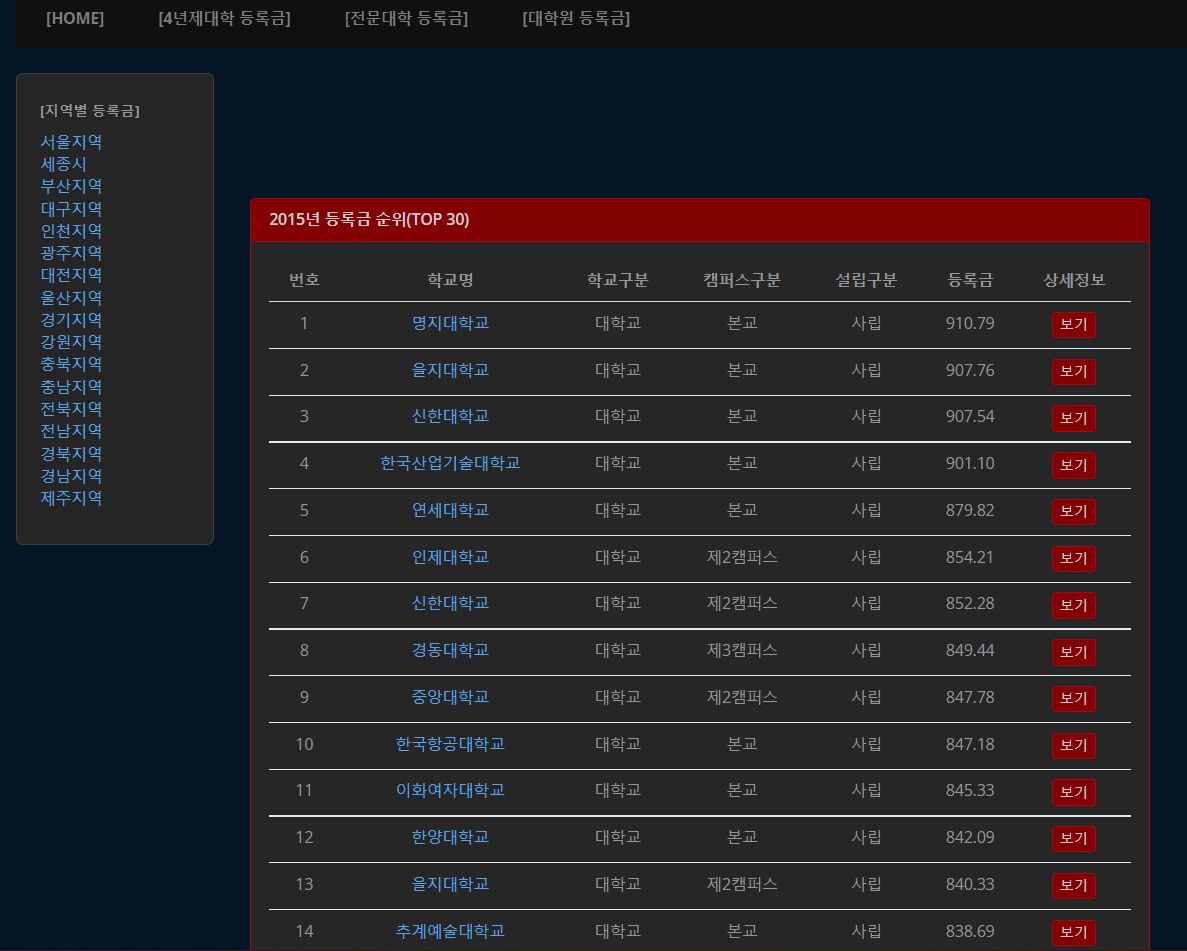Open 명지대학교 school link
Viewport: 1187px width, 951px height.
coord(450,323)
